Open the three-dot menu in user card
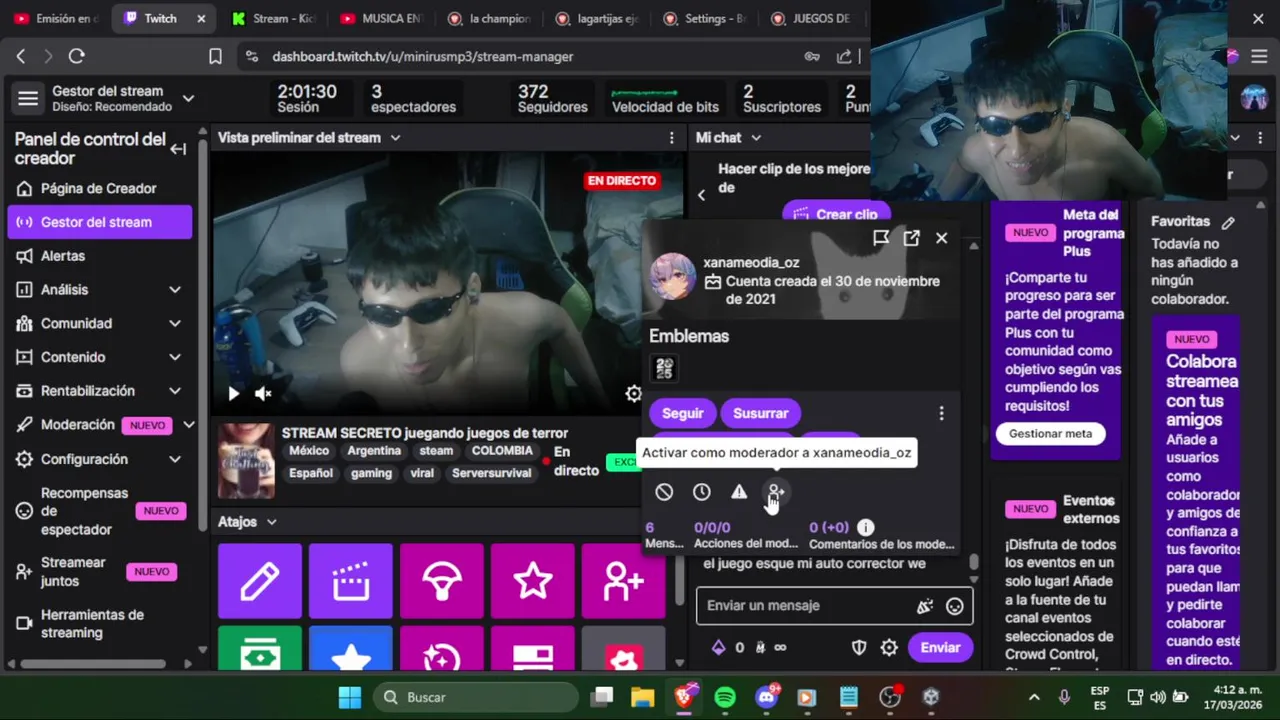The width and height of the screenshot is (1280, 720). [941, 413]
